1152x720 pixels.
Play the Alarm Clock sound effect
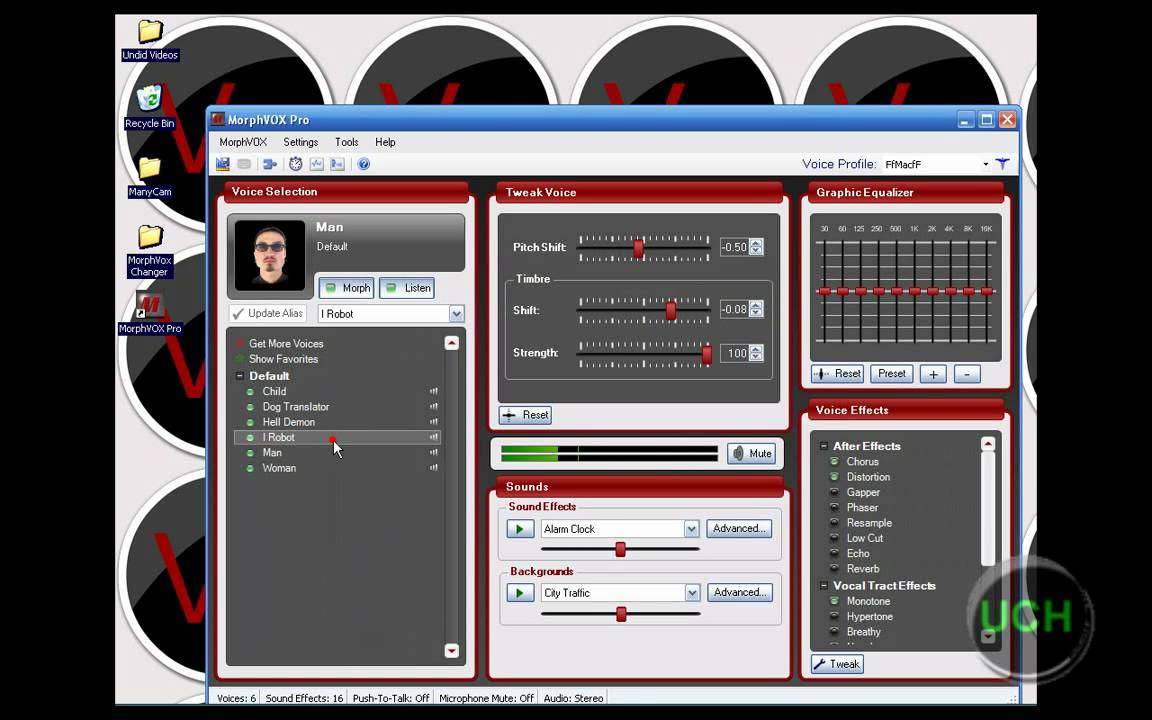(x=520, y=529)
